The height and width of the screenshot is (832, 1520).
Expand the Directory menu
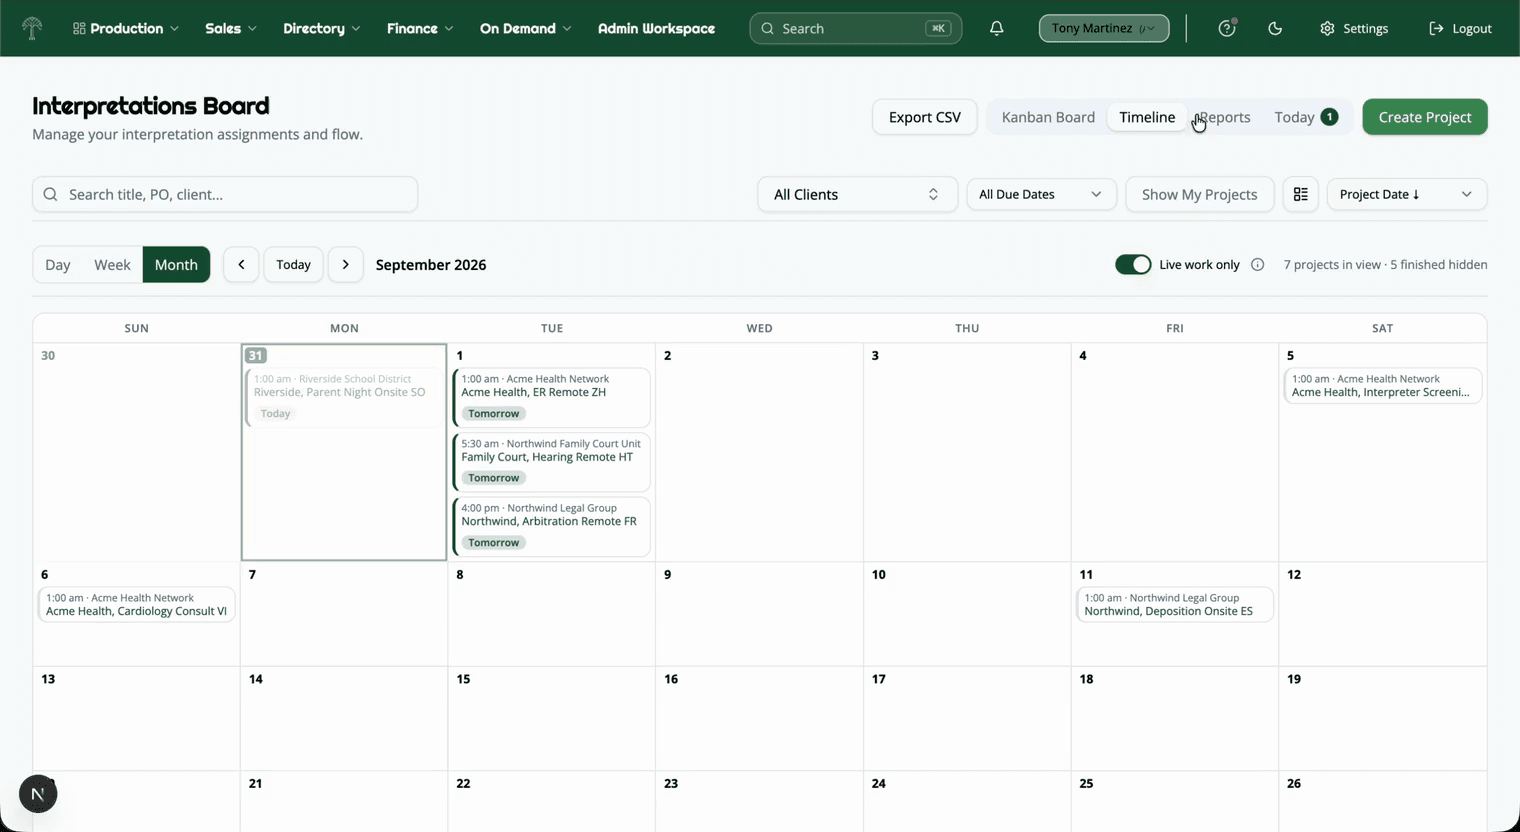pyautogui.click(x=321, y=28)
